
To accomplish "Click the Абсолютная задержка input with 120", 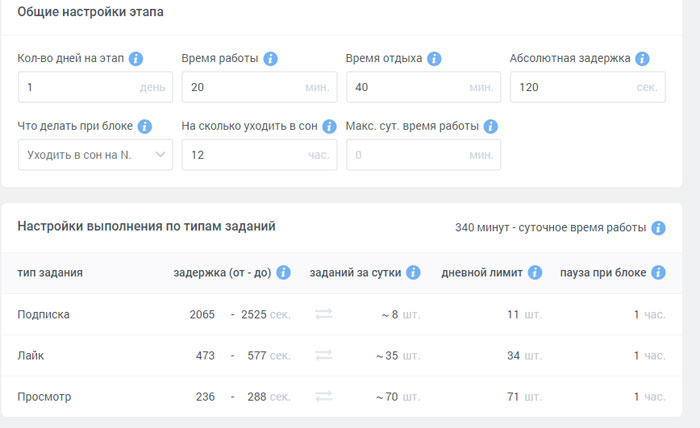I will tap(588, 87).
